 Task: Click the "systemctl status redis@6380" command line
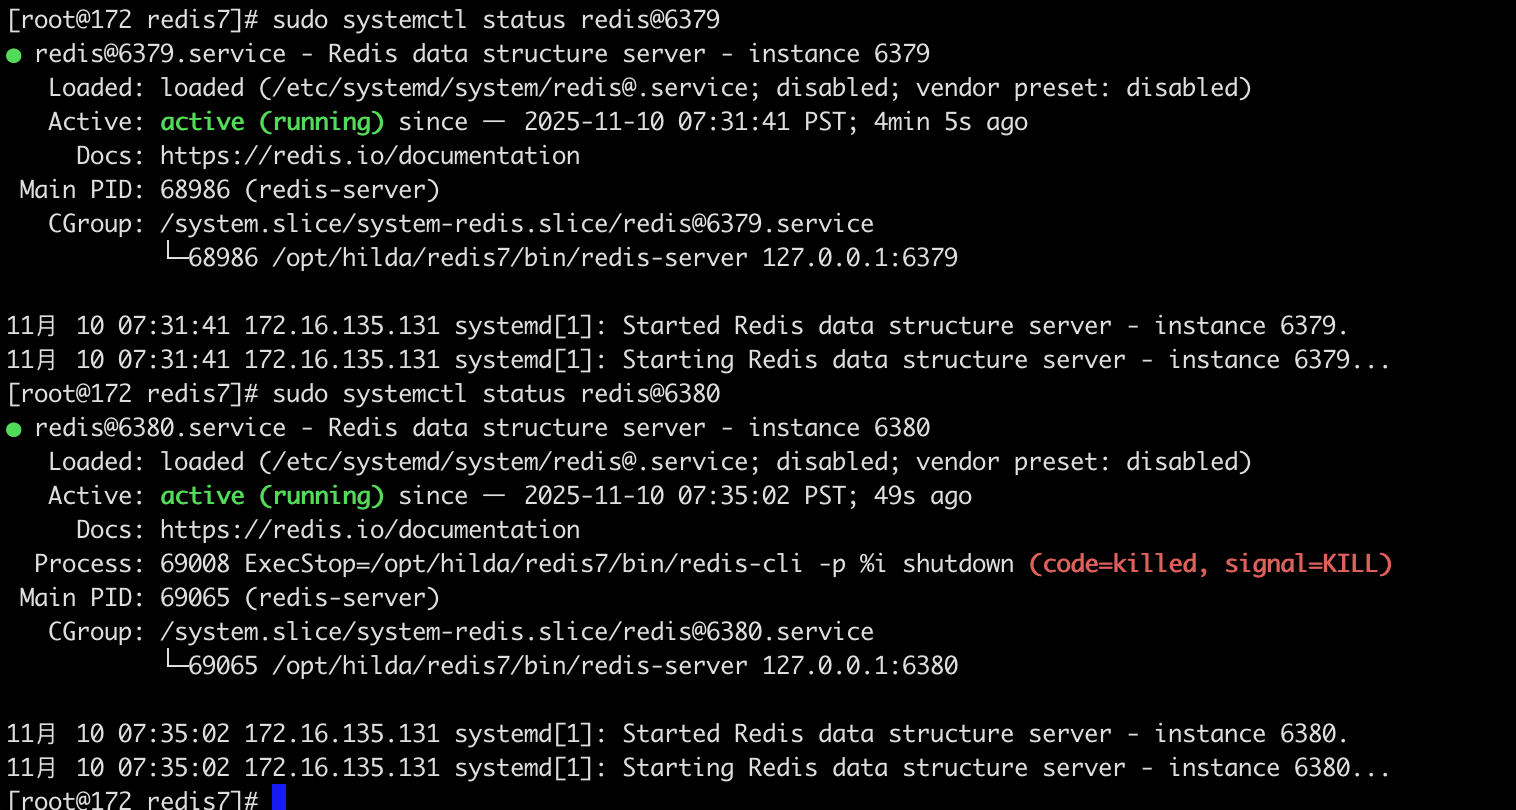coord(496,394)
